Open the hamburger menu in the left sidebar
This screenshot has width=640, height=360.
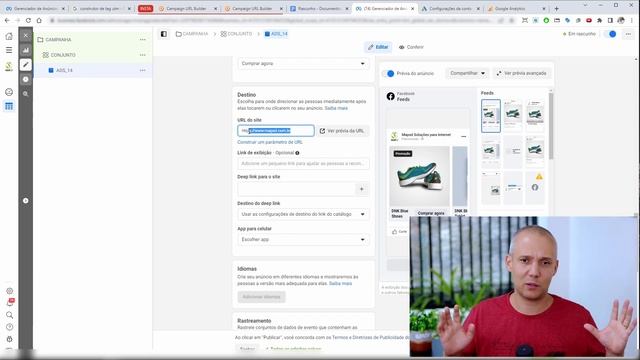click(x=9, y=50)
